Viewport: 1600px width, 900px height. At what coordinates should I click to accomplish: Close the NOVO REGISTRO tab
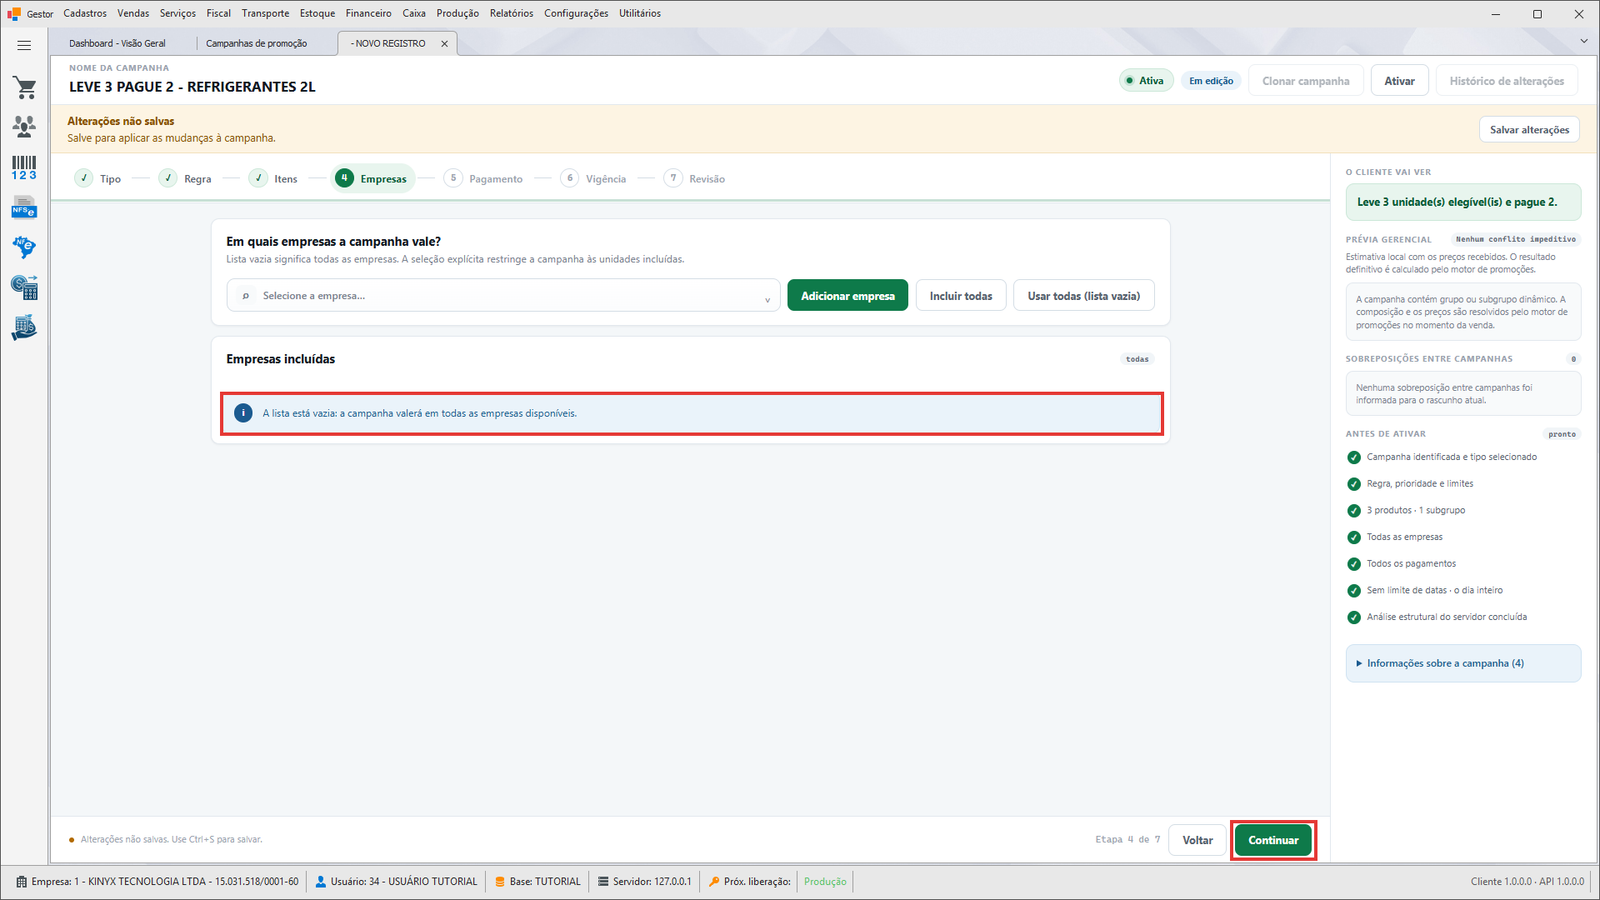pyautogui.click(x=445, y=44)
